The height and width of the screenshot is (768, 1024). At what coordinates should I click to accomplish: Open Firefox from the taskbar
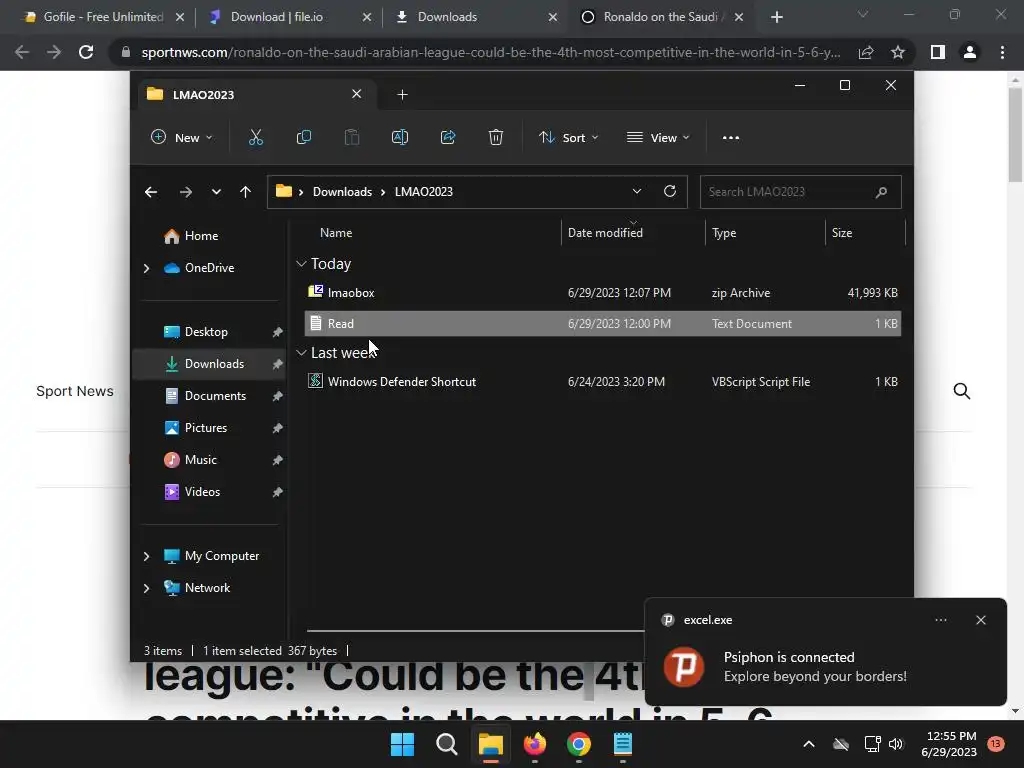click(535, 744)
